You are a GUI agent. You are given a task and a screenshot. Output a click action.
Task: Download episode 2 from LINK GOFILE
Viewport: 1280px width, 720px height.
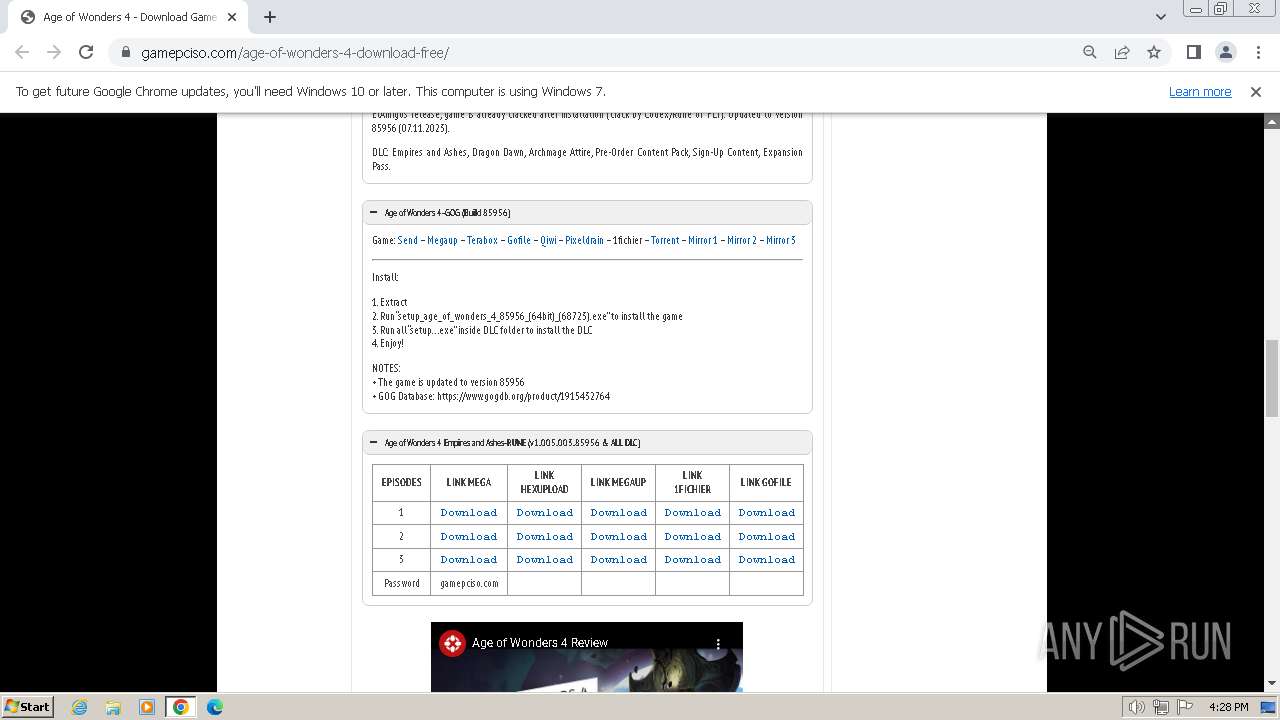tap(767, 536)
